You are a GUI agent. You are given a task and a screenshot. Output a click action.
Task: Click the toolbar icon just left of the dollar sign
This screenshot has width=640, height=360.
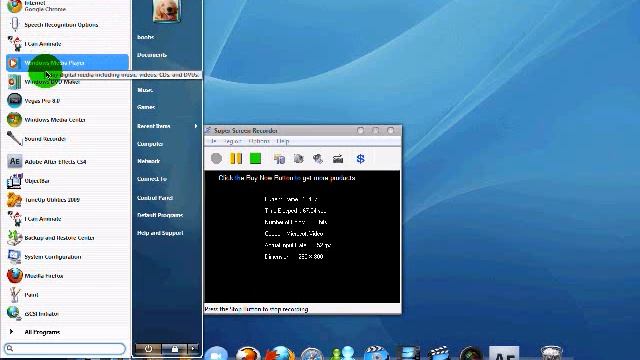pyautogui.click(x=338, y=159)
